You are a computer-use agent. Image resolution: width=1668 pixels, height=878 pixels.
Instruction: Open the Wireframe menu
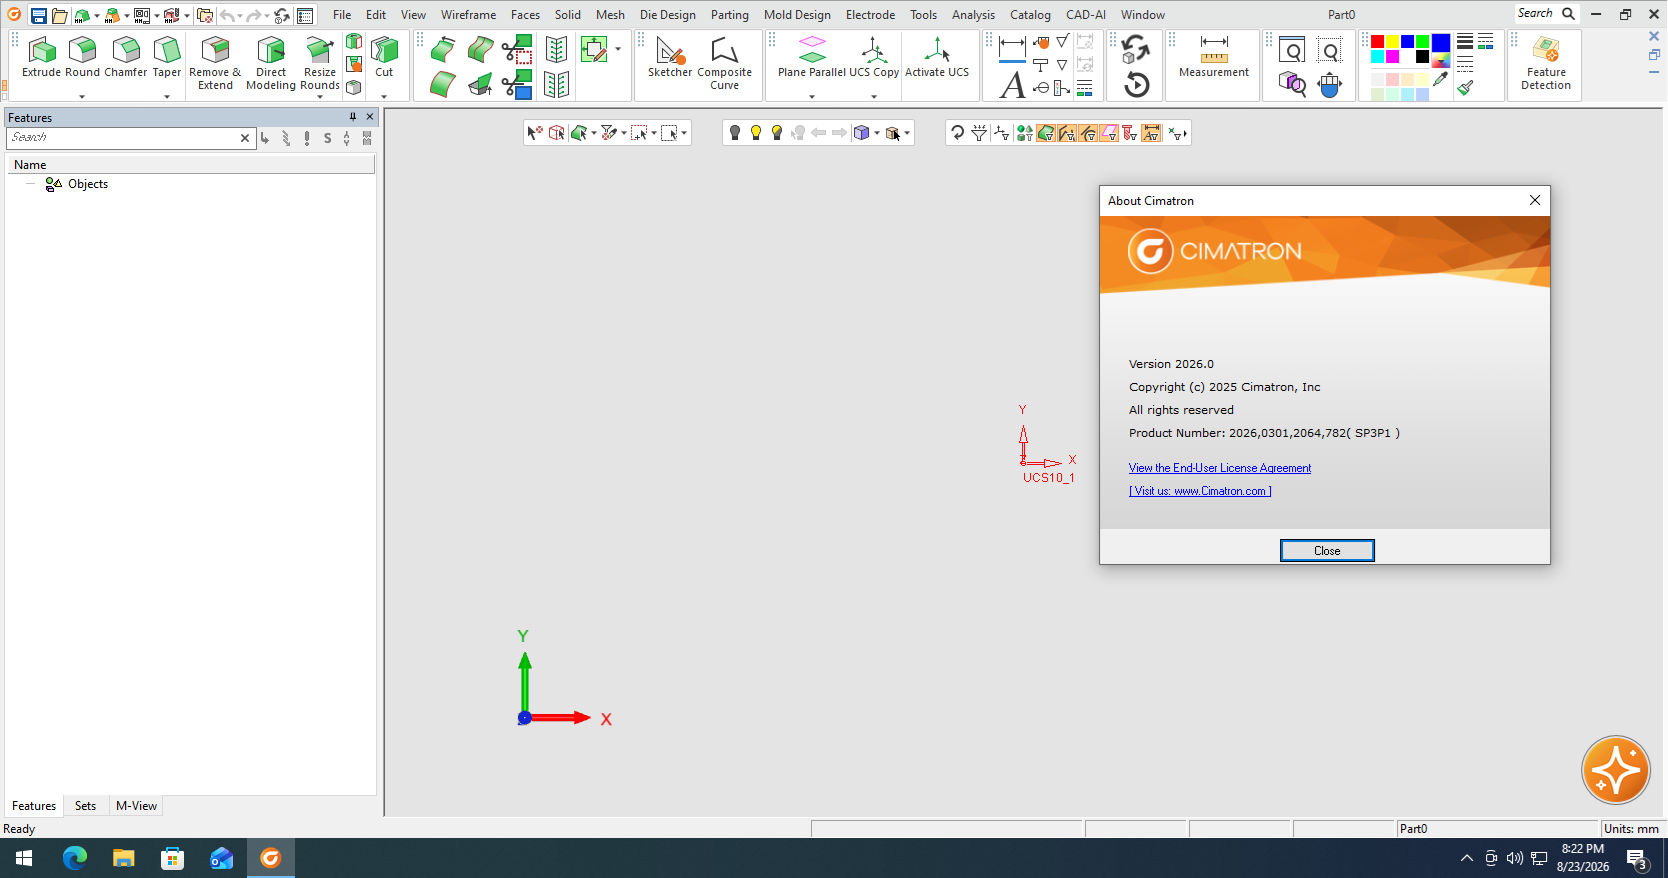pos(468,15)
